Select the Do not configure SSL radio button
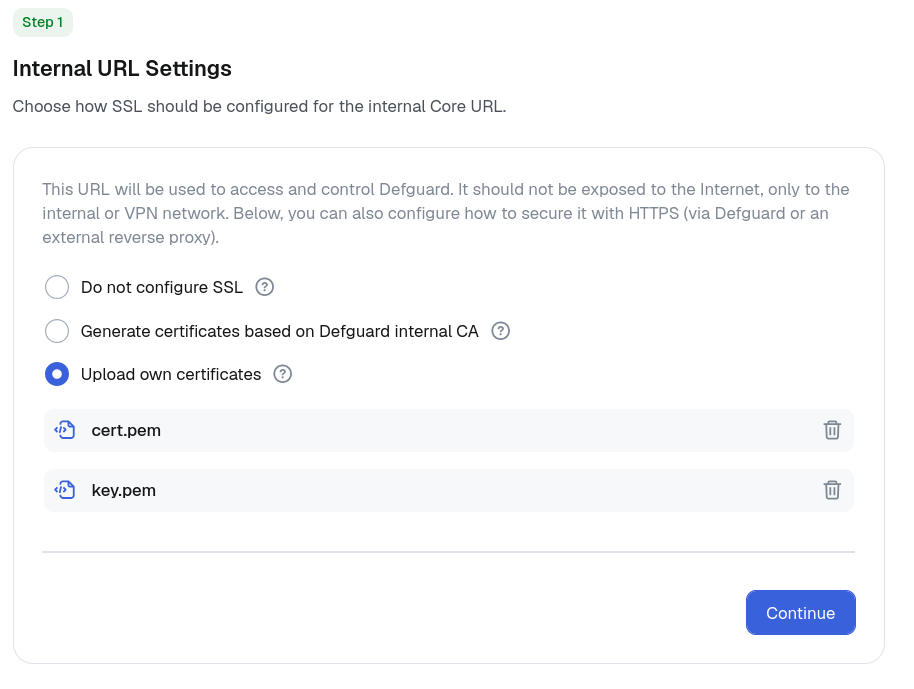The height and width of the screenshot is (689, 914). [x=57, y=287]
